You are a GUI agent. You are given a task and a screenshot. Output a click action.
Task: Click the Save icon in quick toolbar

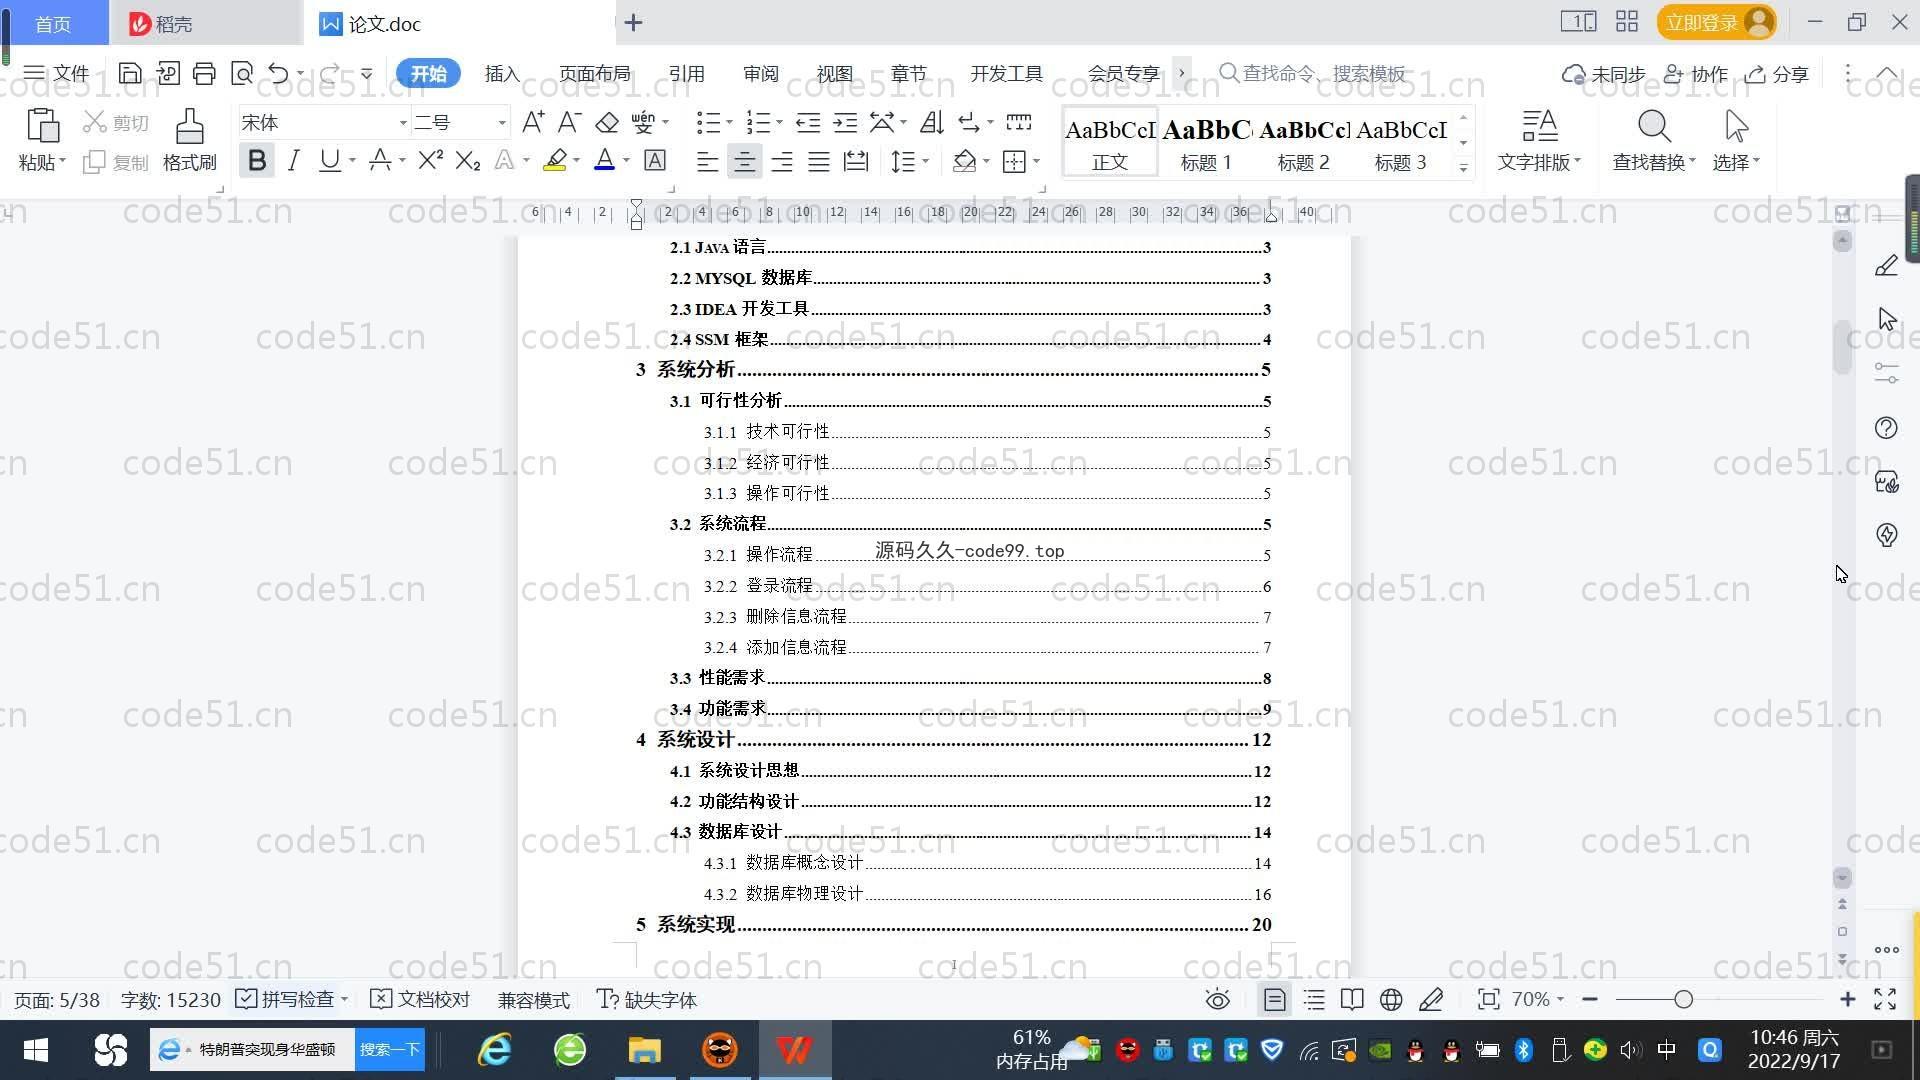tap(129, 73)
